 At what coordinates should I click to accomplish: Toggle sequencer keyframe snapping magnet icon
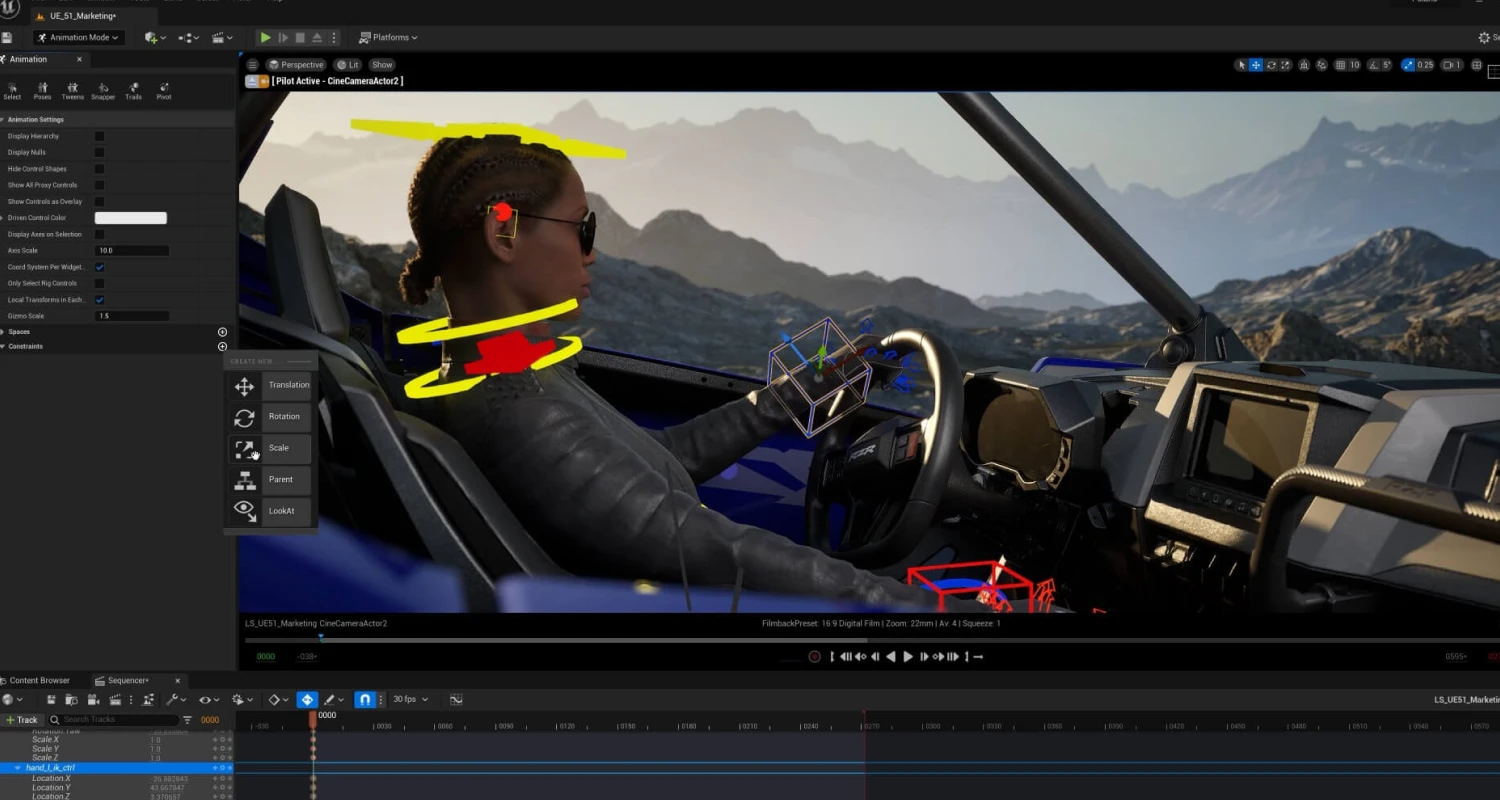coord(365,699)
